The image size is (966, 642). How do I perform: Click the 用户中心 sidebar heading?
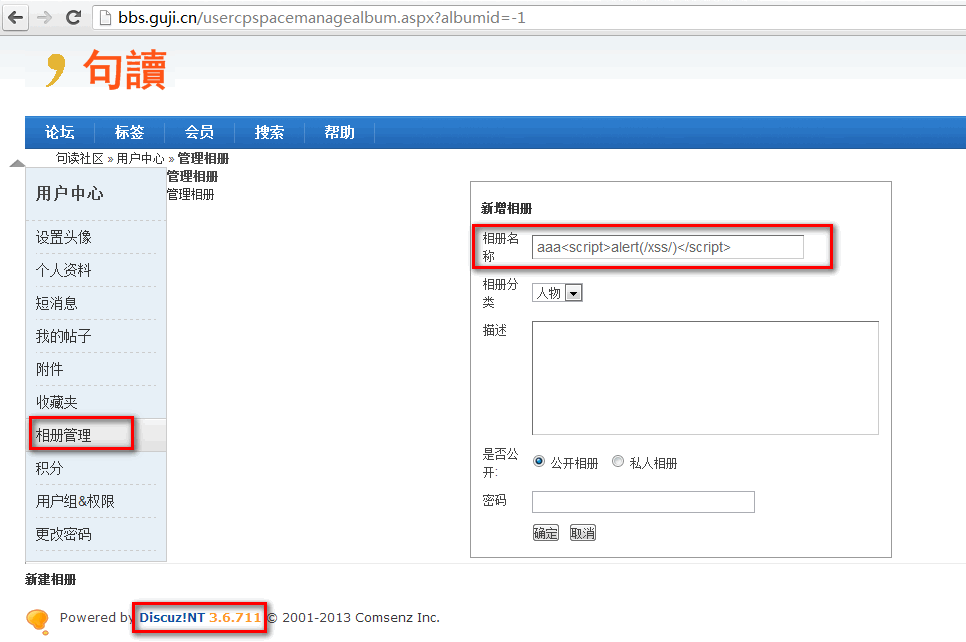(x=69, y=193)
